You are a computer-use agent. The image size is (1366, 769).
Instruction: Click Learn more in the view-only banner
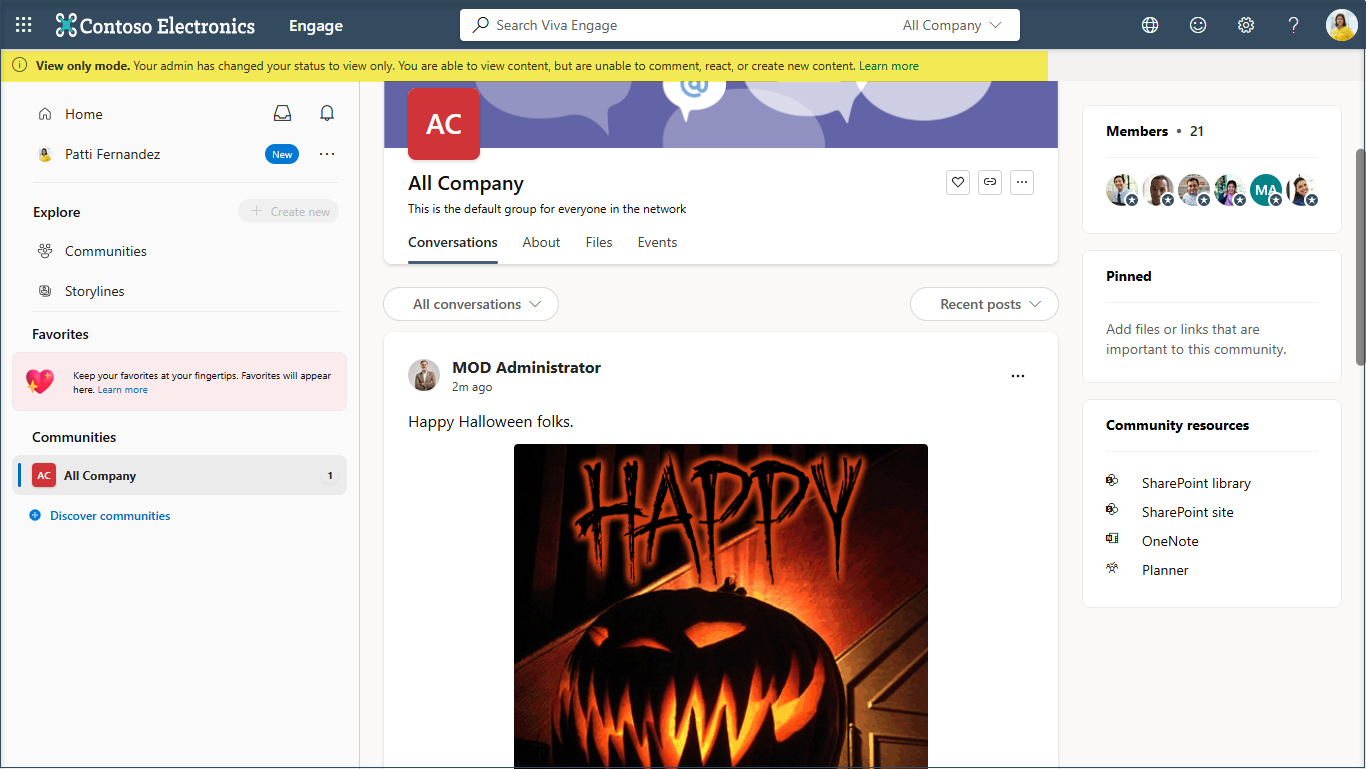point(888,65)
